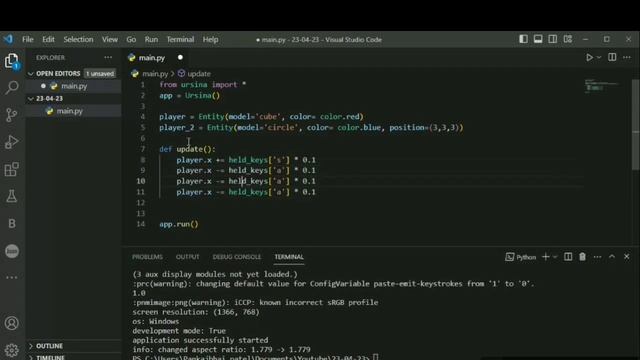Click the terminal prompt line

(x=256, y=357)
